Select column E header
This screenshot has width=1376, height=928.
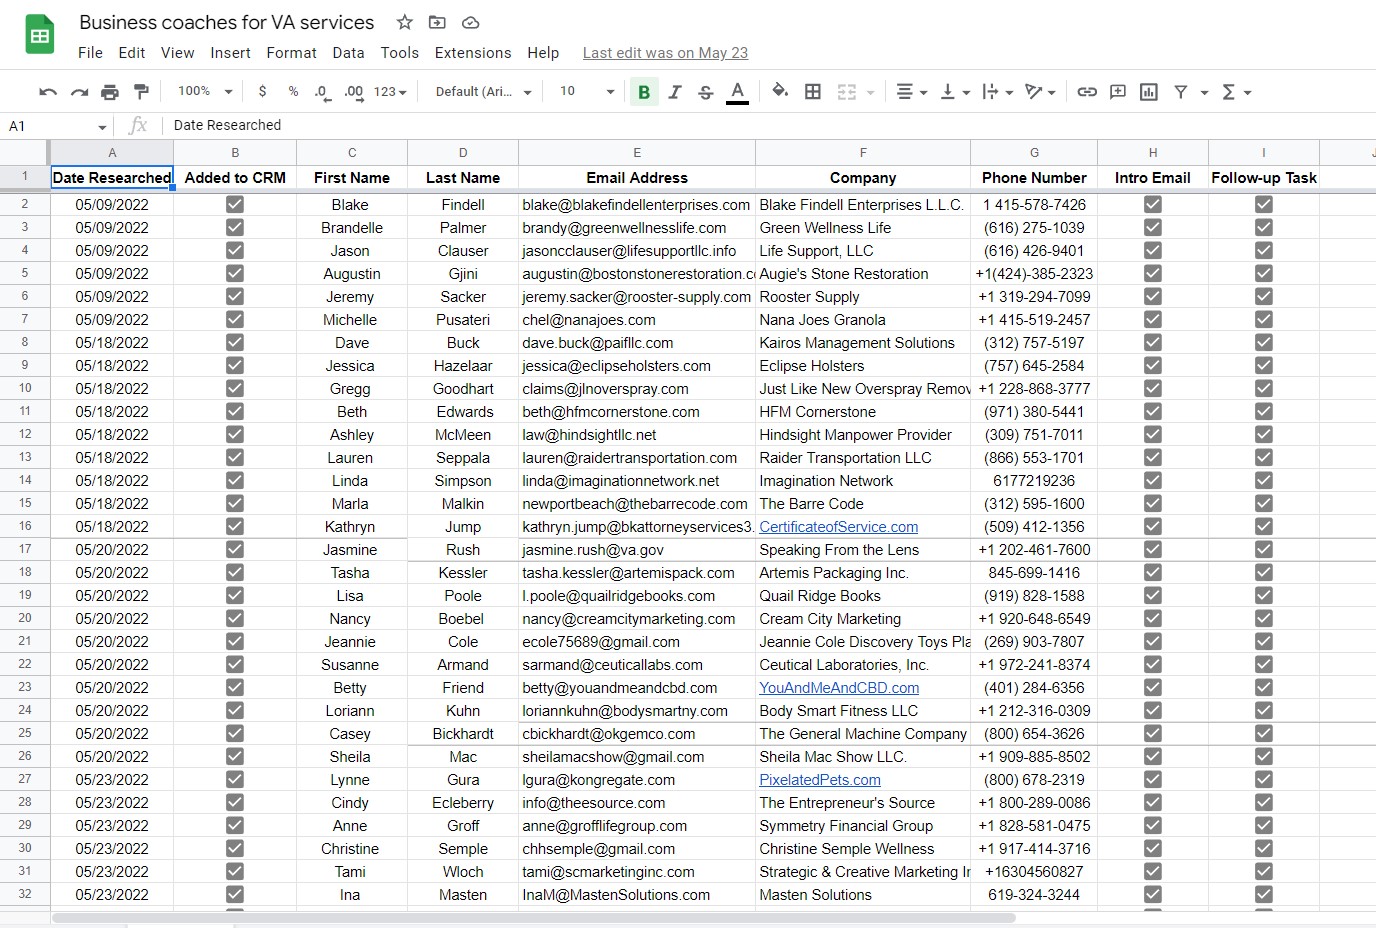pyautogui.click(x=637, y=152)
